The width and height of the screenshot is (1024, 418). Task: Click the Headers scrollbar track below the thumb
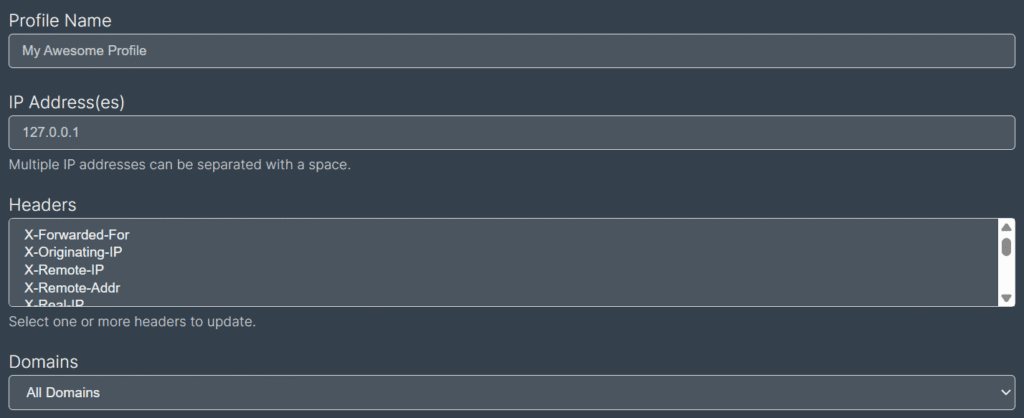(1006, 275)
